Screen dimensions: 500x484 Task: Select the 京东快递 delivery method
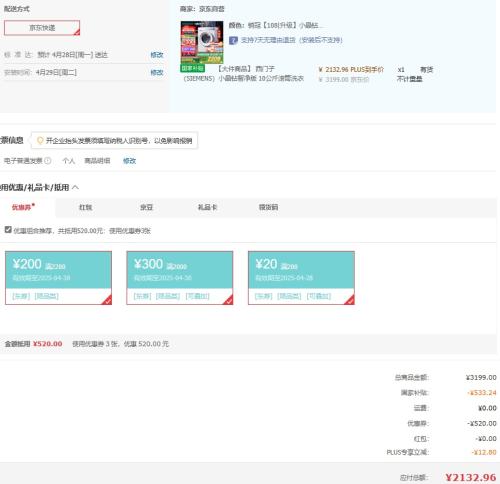[x=42, y=28]
